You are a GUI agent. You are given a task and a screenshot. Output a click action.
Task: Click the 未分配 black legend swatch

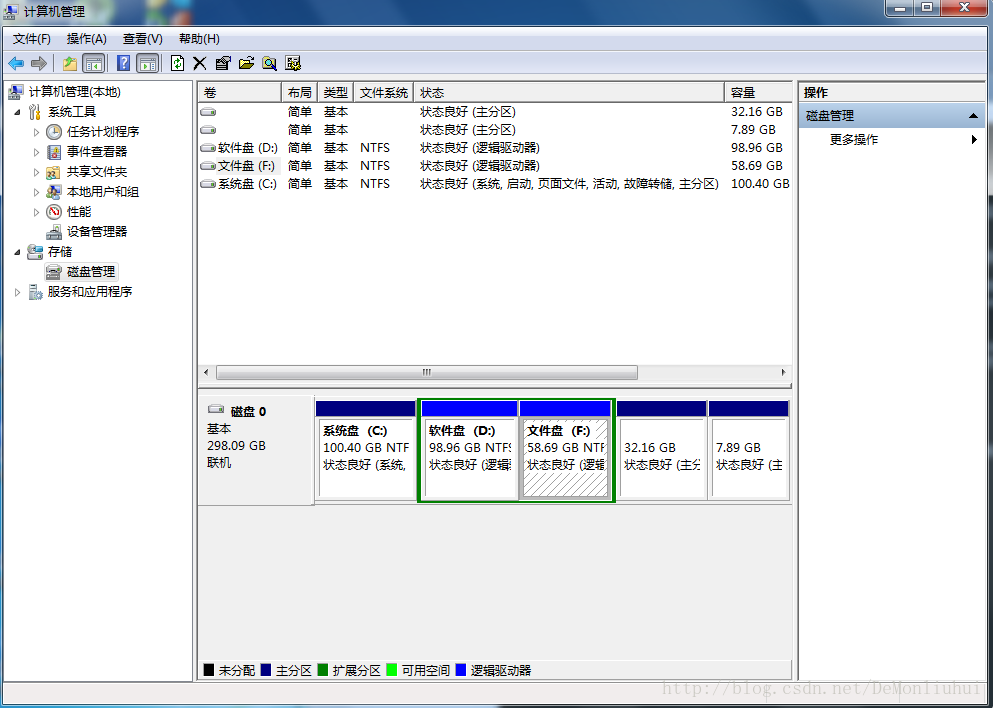[208, 669]
